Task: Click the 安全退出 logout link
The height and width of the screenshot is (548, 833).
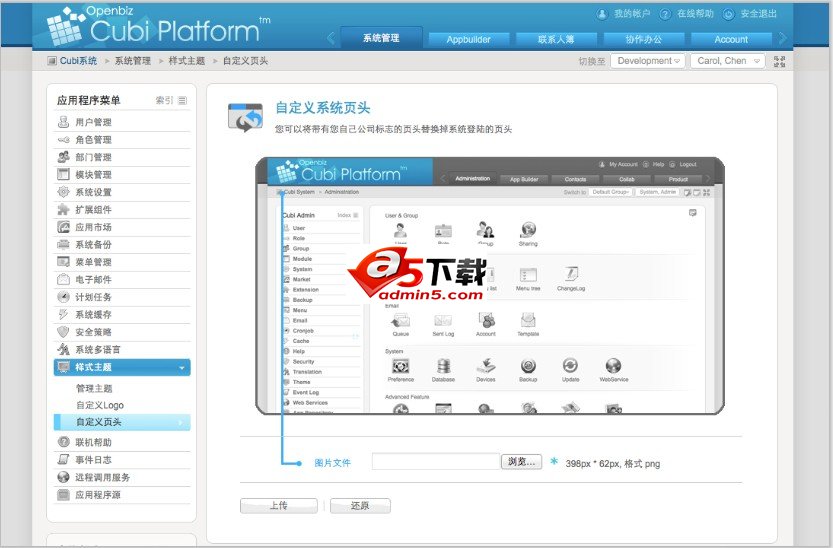Action: pos(759,14)
